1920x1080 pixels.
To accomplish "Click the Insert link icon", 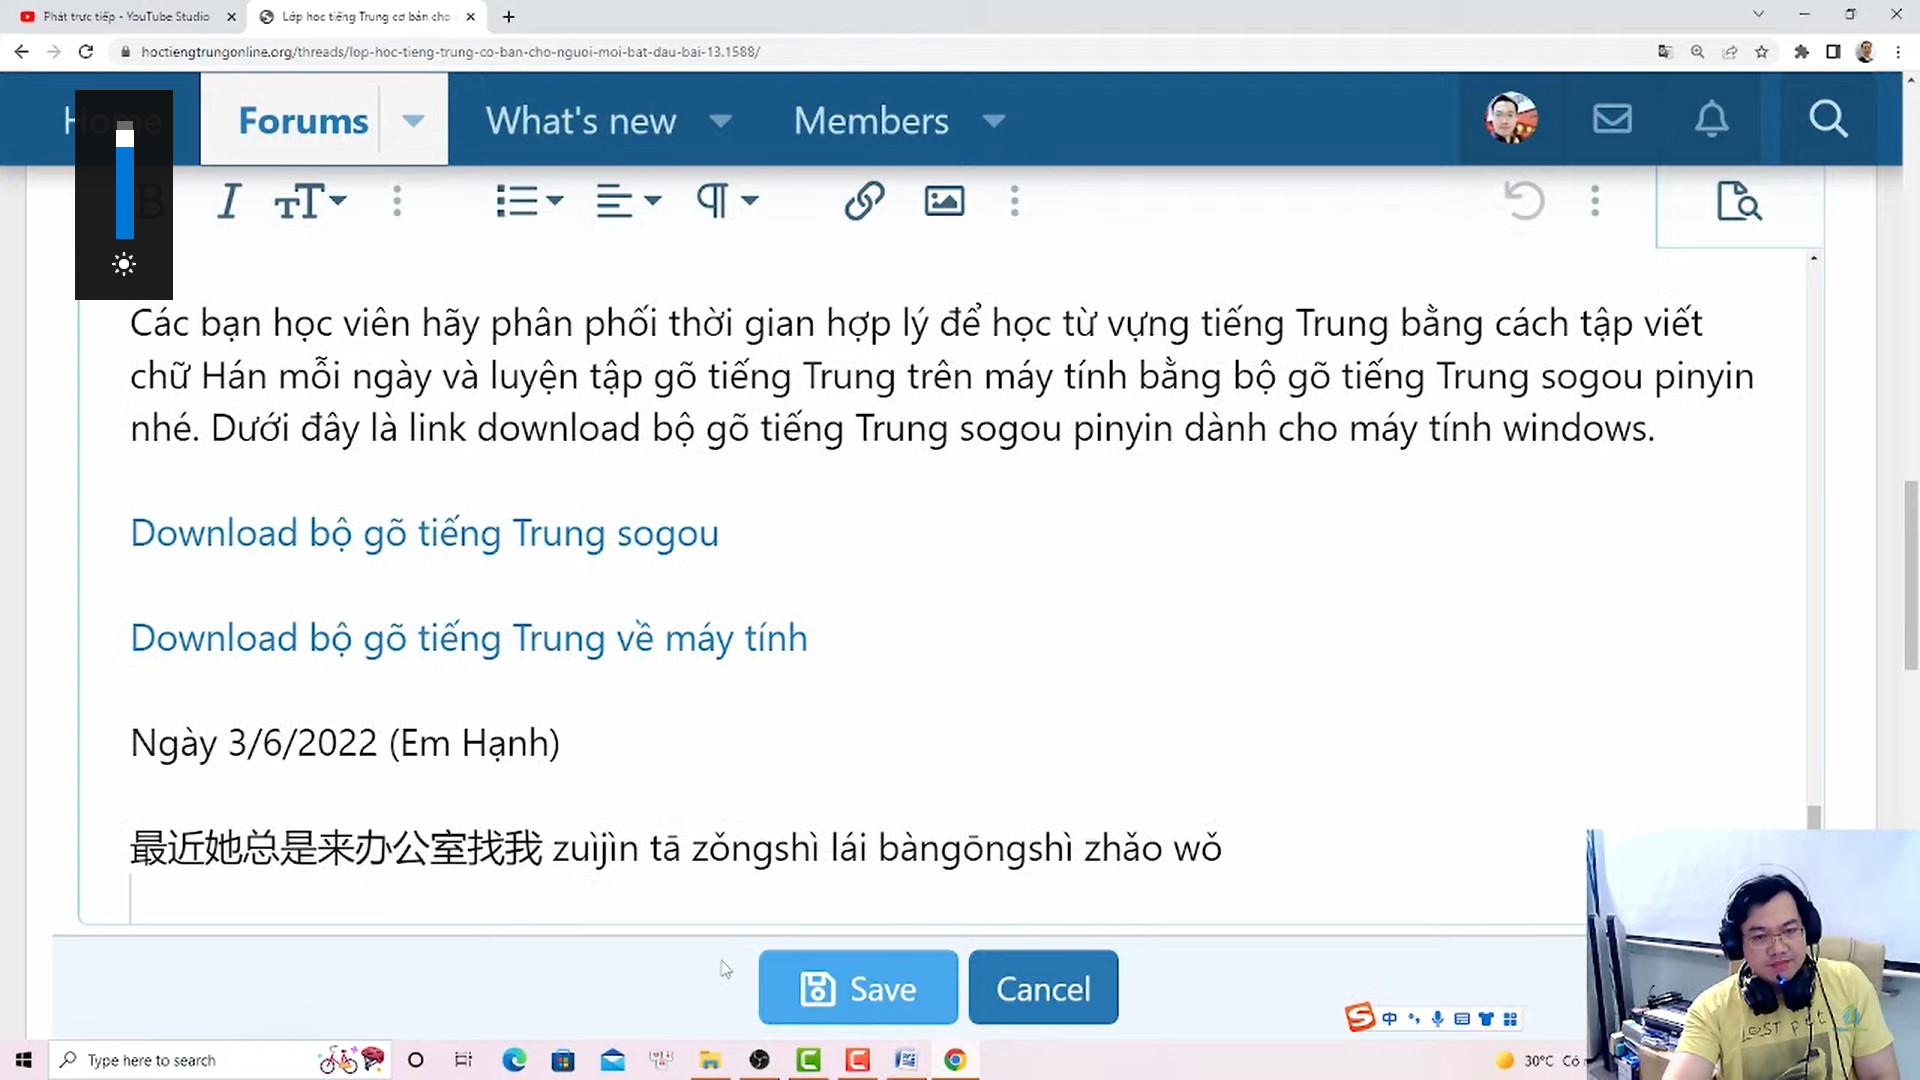I will click(x=864, y=201).
